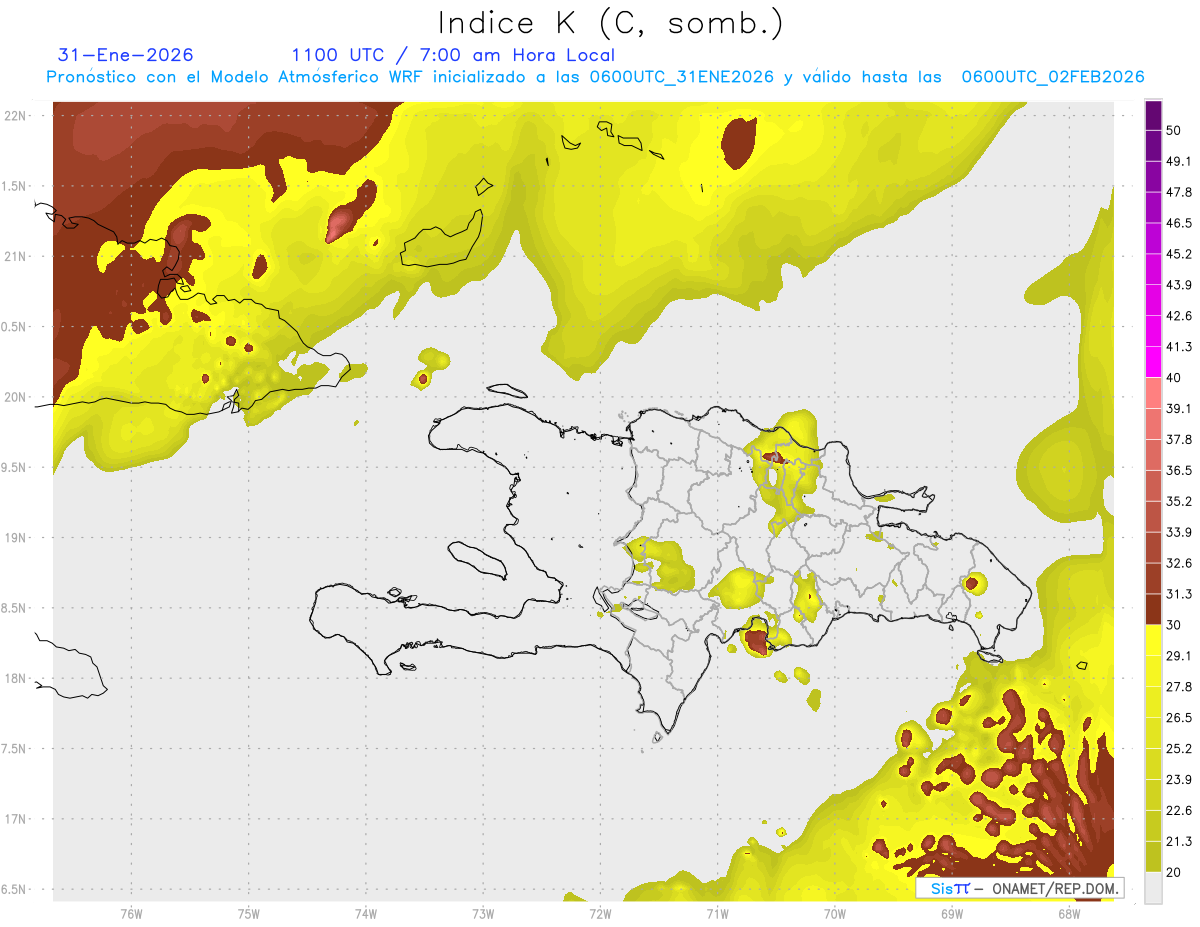Click the colorbar value '29.1'
Screen dimensions: 1200x927
coord(1178,656)
